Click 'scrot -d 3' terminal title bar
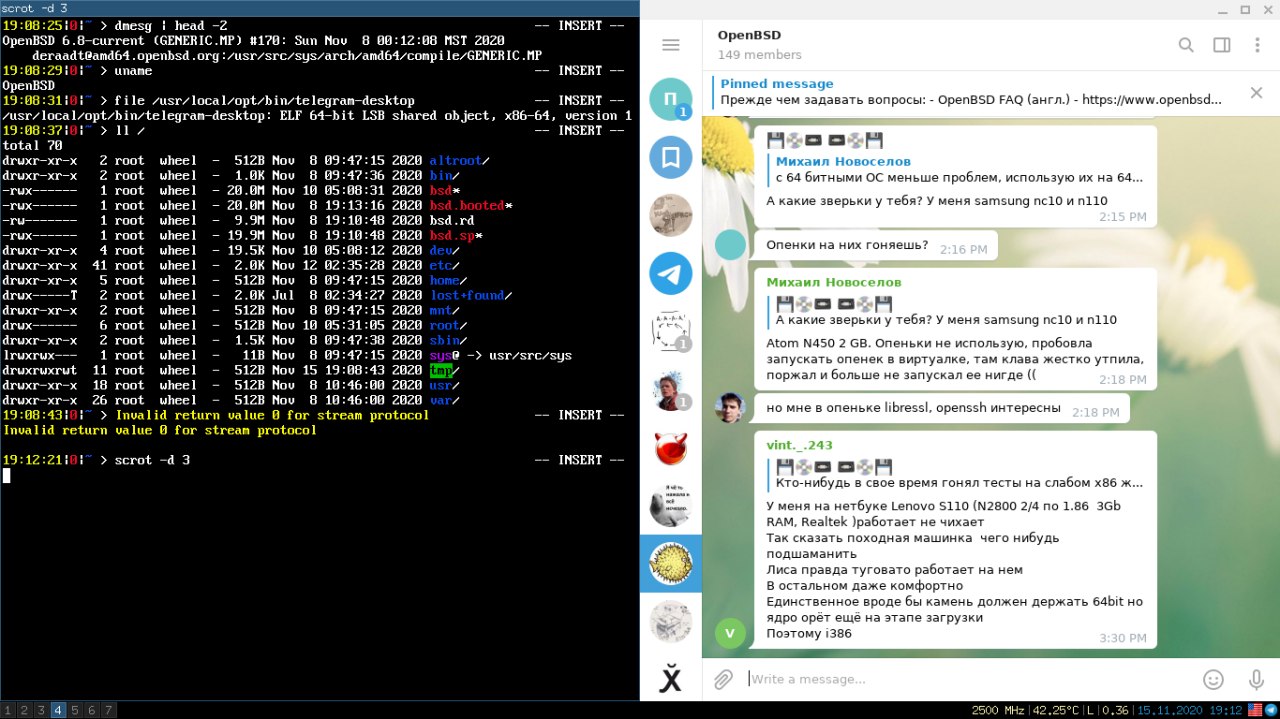 coord(320,8)
